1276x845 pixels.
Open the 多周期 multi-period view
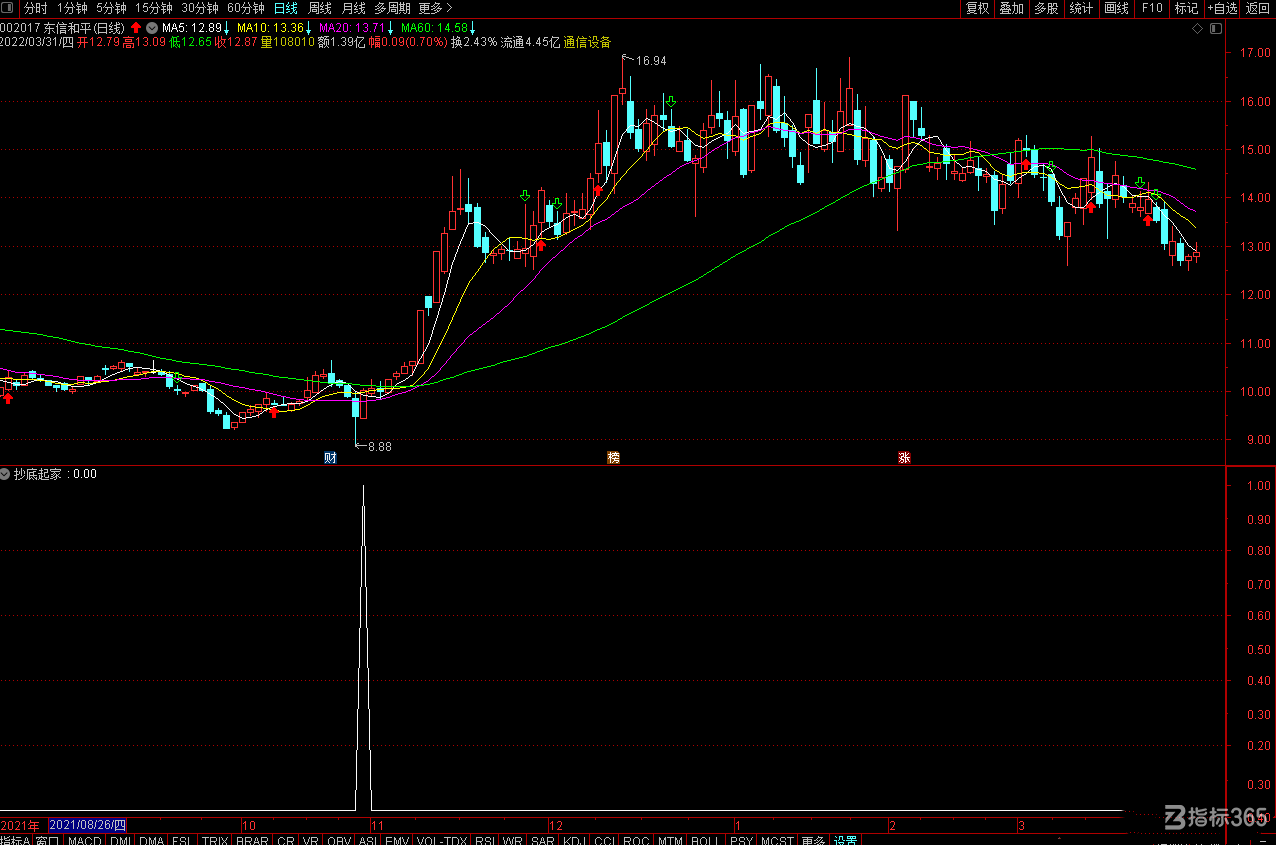pos(393,8)
